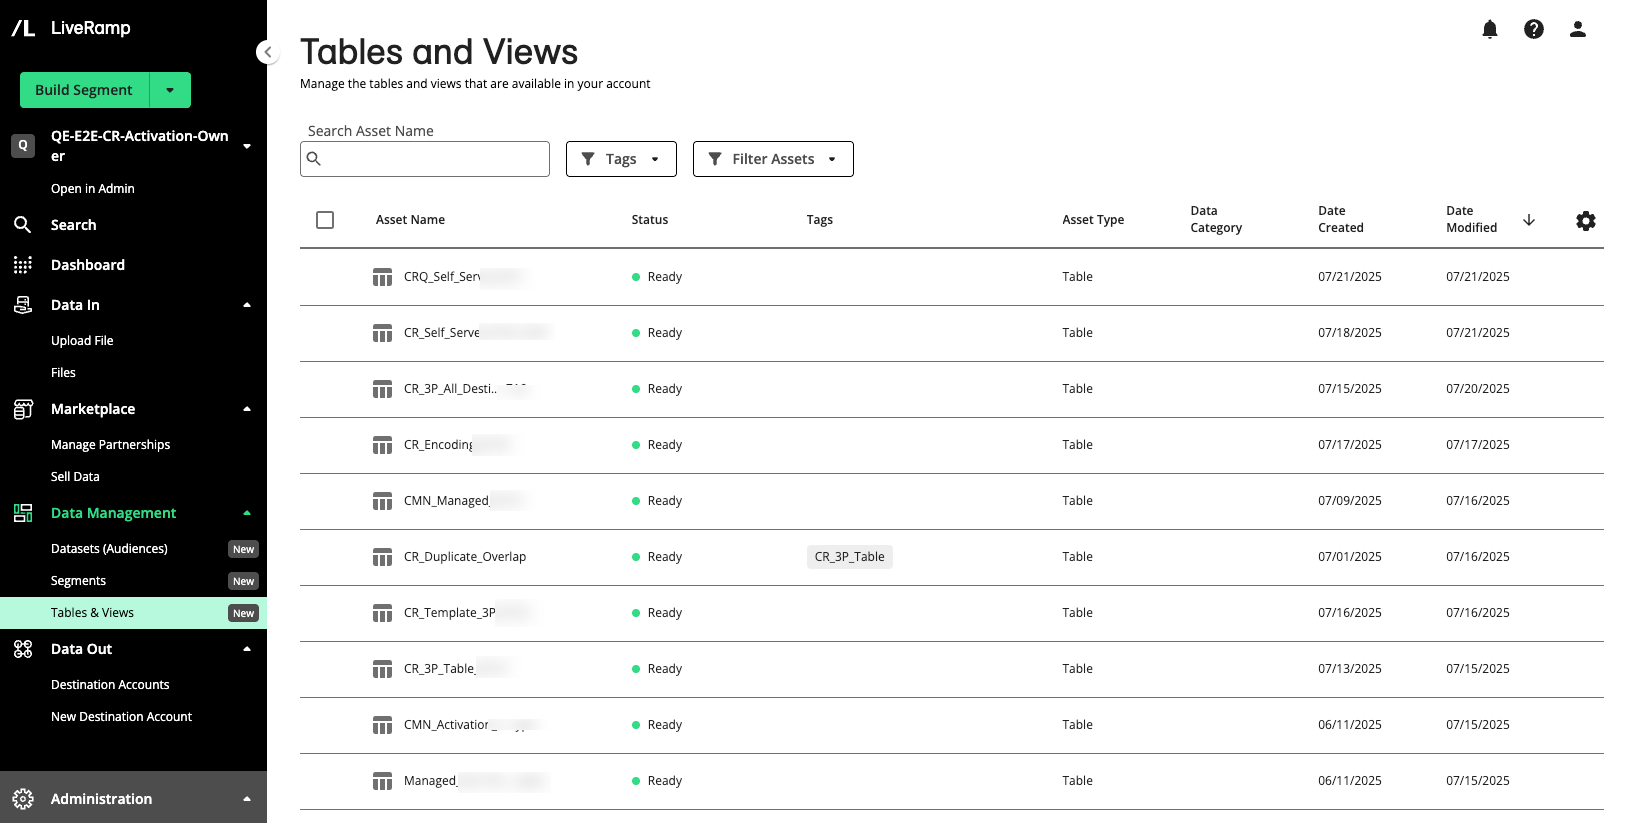Click Dashboard label in sidebar

point(88,265)
